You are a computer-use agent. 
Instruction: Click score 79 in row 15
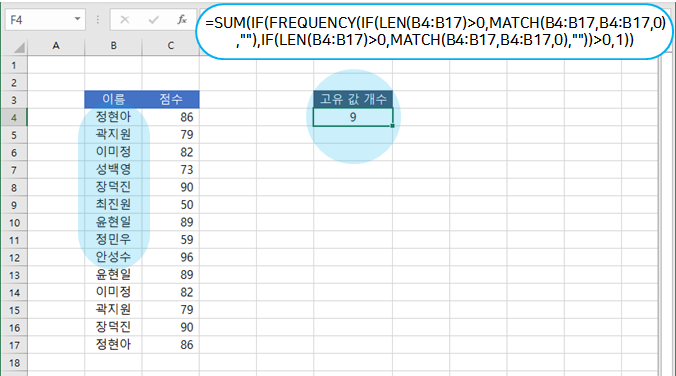[x=171, y=310]
